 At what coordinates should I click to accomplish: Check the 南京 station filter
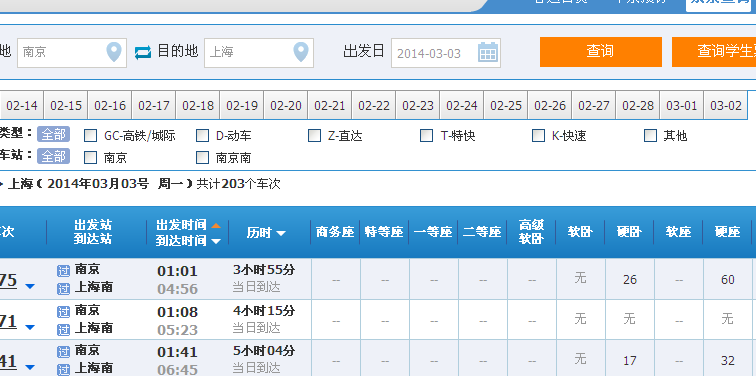coord(90,157)
